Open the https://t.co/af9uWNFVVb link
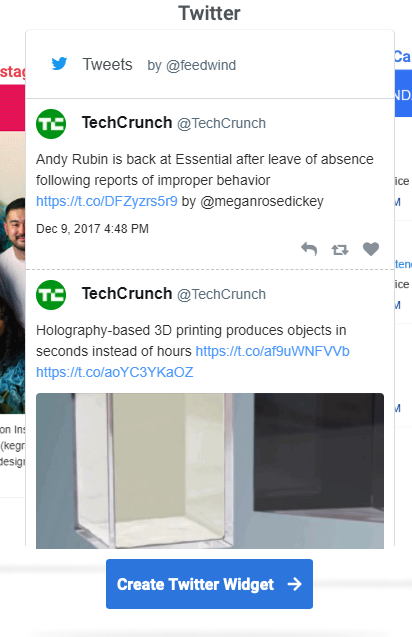This screenshot has height=637, width=412. point(273,351)
